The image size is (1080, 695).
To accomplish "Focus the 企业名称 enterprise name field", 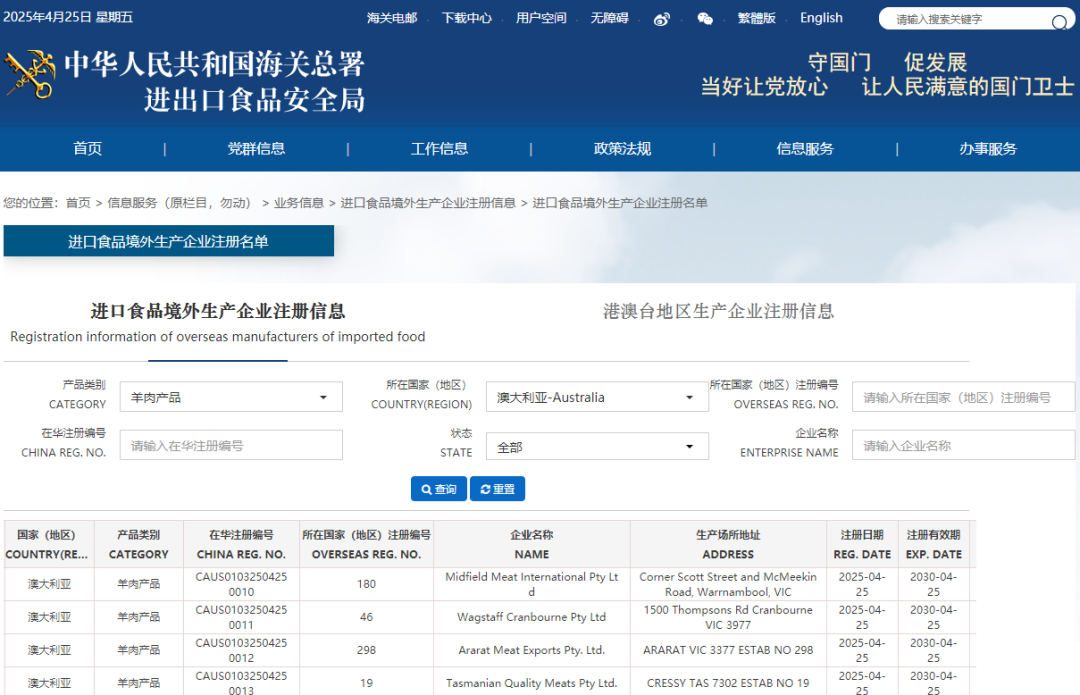I will coord(962,446).
